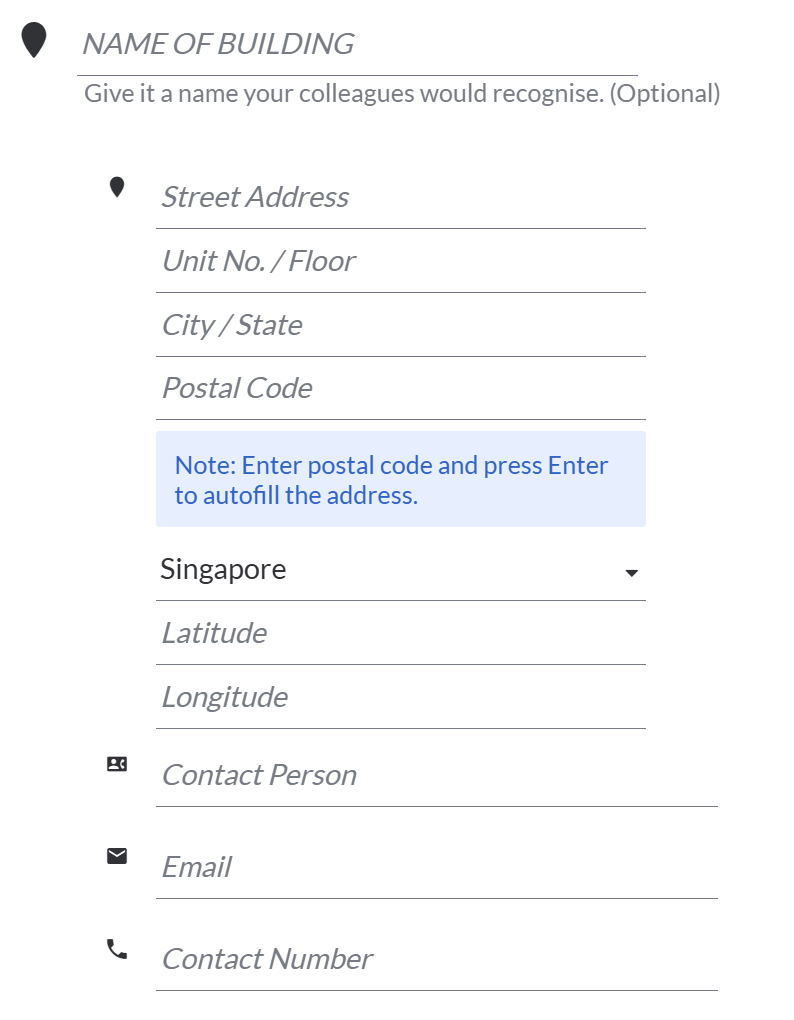794x1020 pixels.
Task: Focus the Email input field
Action: click(x=436, y=867)
